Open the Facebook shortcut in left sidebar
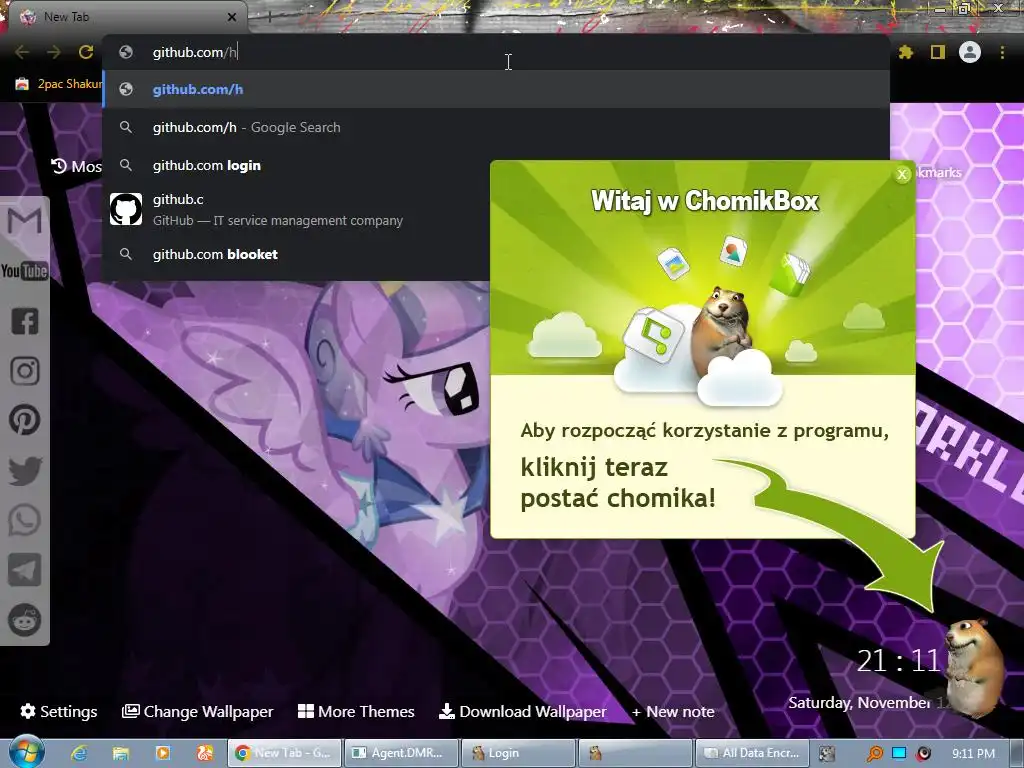The width and height of the screenshot is (1024, 768). [x=24, y=321]
